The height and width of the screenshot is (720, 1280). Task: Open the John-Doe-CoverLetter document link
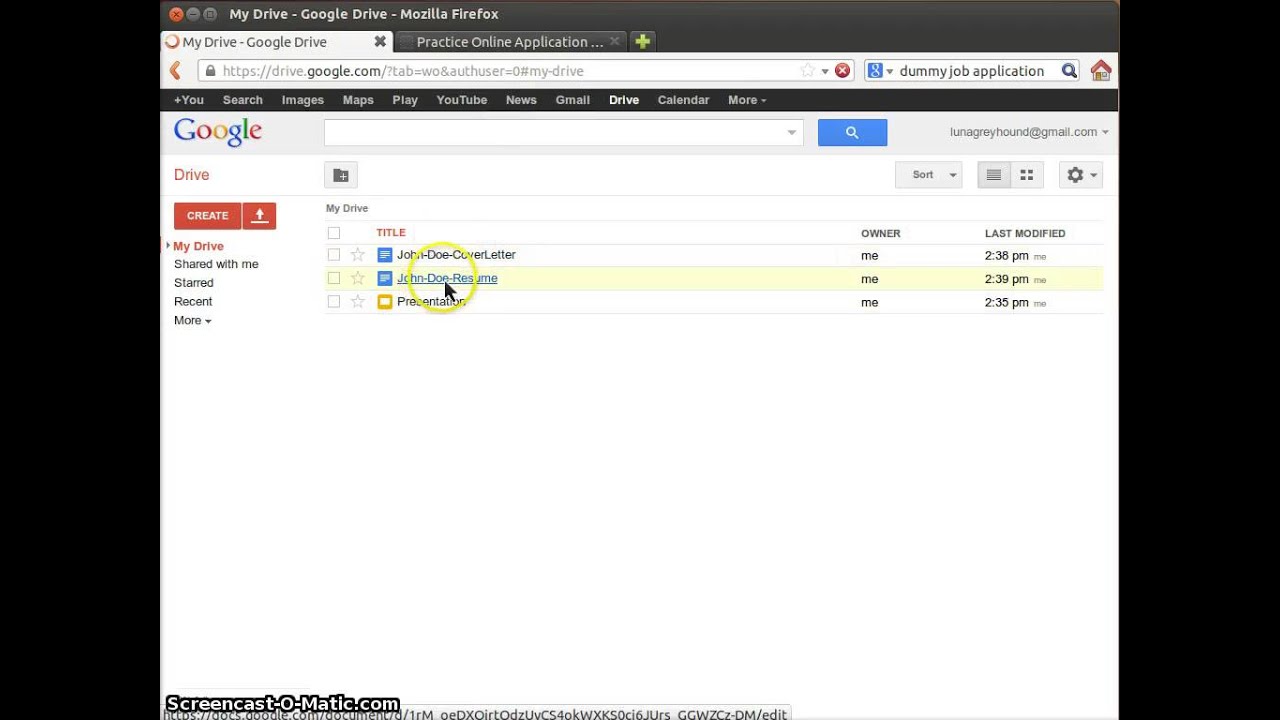[x=456, y=255]
